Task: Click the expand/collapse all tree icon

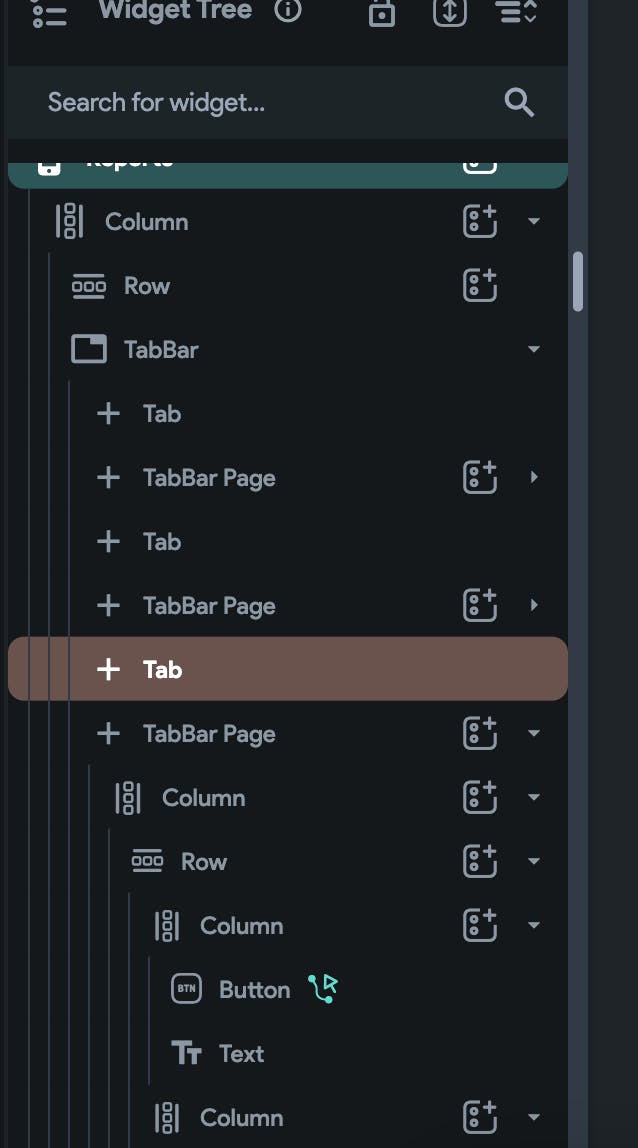Action: point(449,12)
